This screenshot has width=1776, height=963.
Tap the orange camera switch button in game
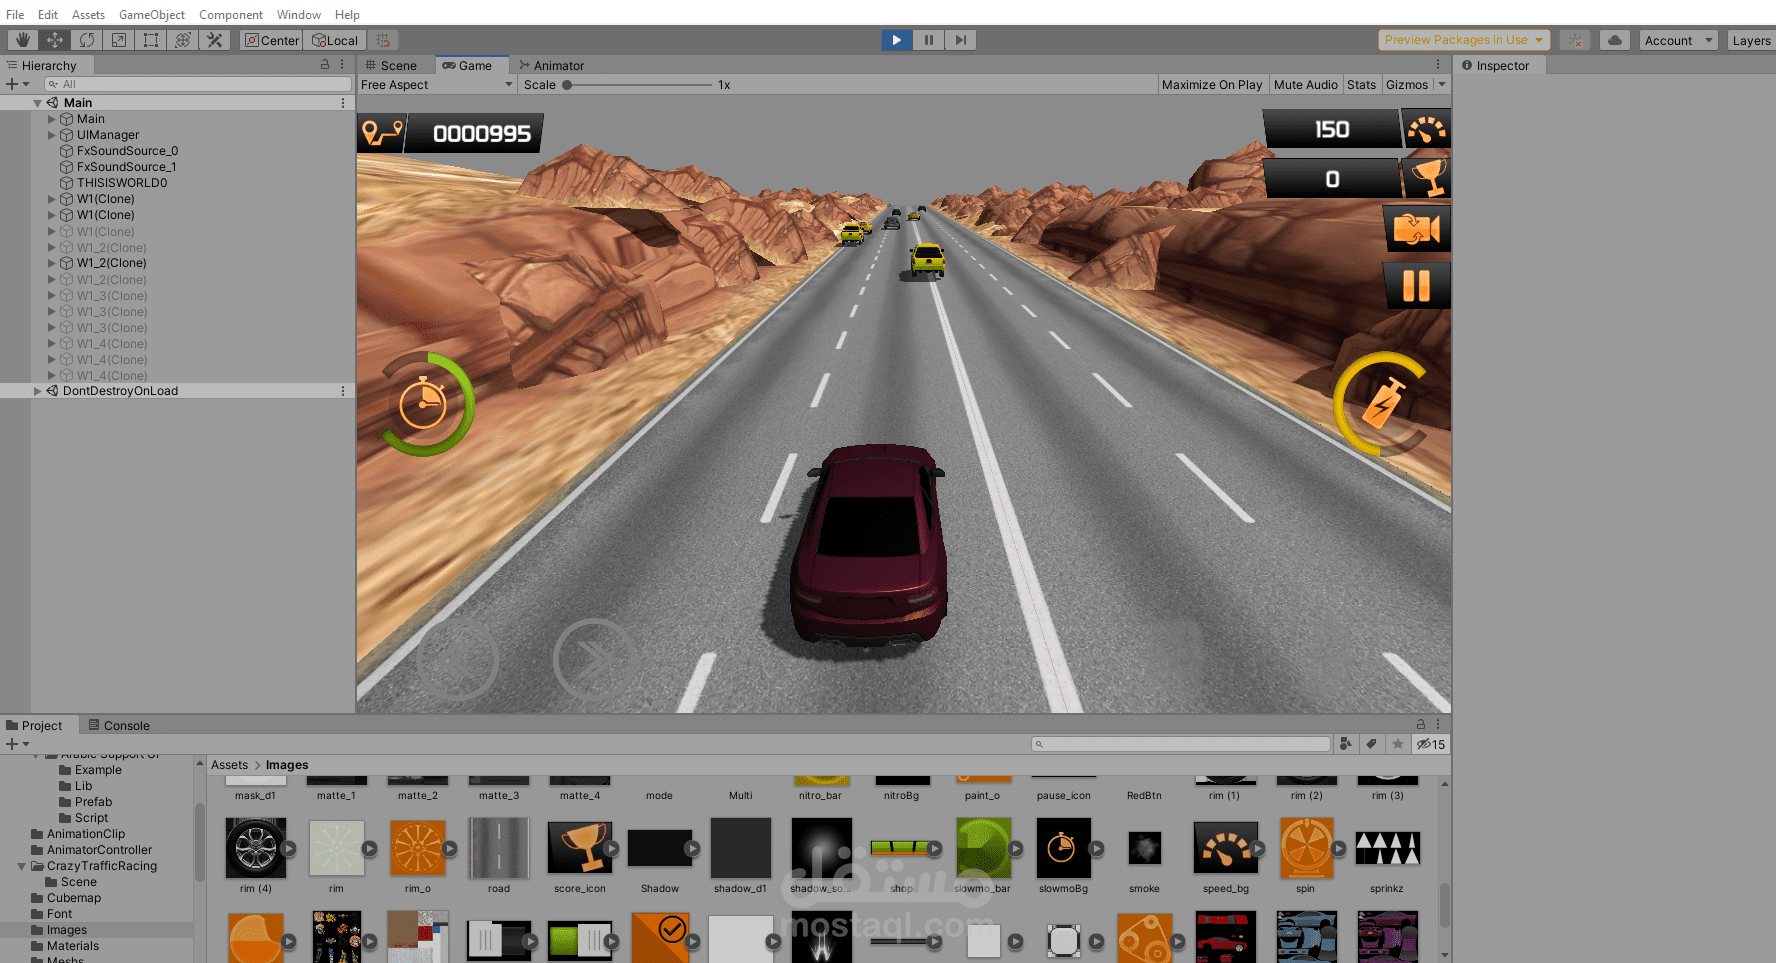click(x=1416, y=230)
